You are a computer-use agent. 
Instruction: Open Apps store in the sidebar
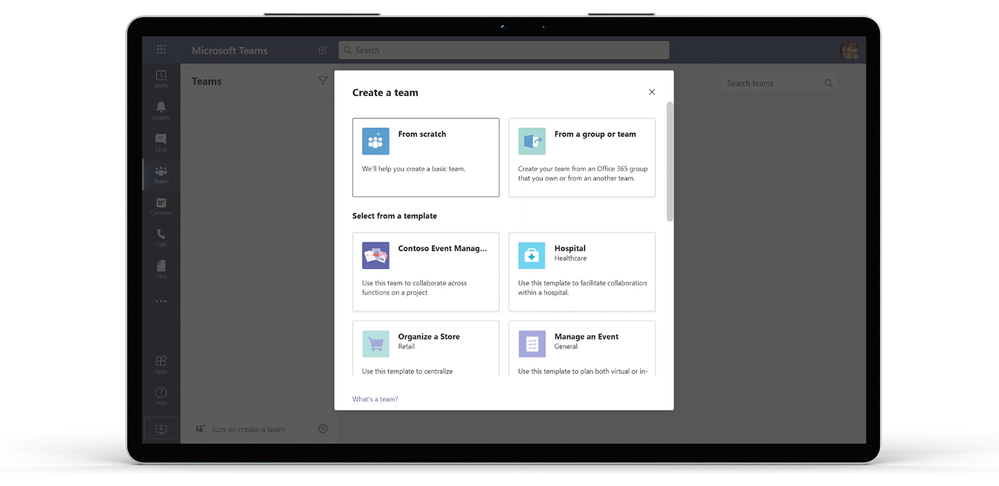tap(161, 364)
